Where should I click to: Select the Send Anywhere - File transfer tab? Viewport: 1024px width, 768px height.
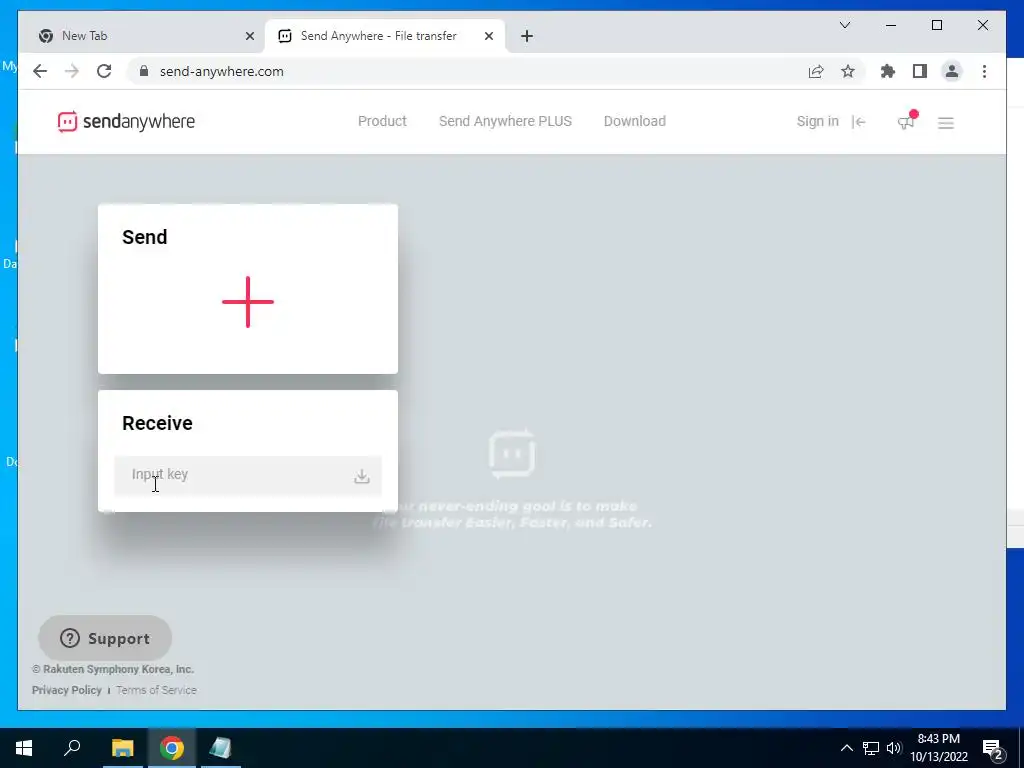point(385,36)
